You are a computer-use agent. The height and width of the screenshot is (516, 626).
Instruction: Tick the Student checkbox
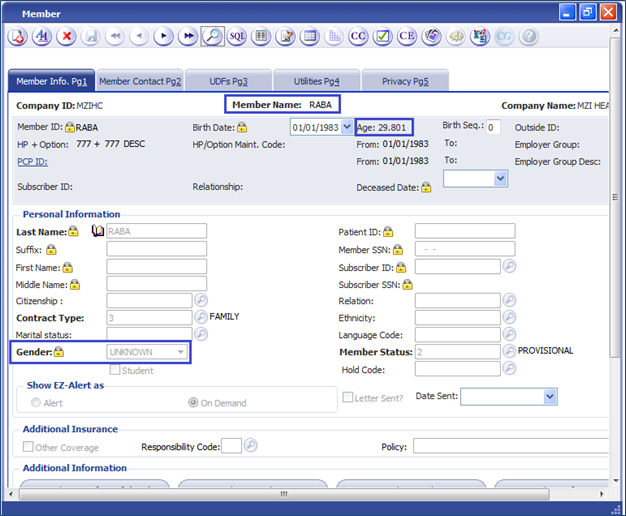coord(114,370)
